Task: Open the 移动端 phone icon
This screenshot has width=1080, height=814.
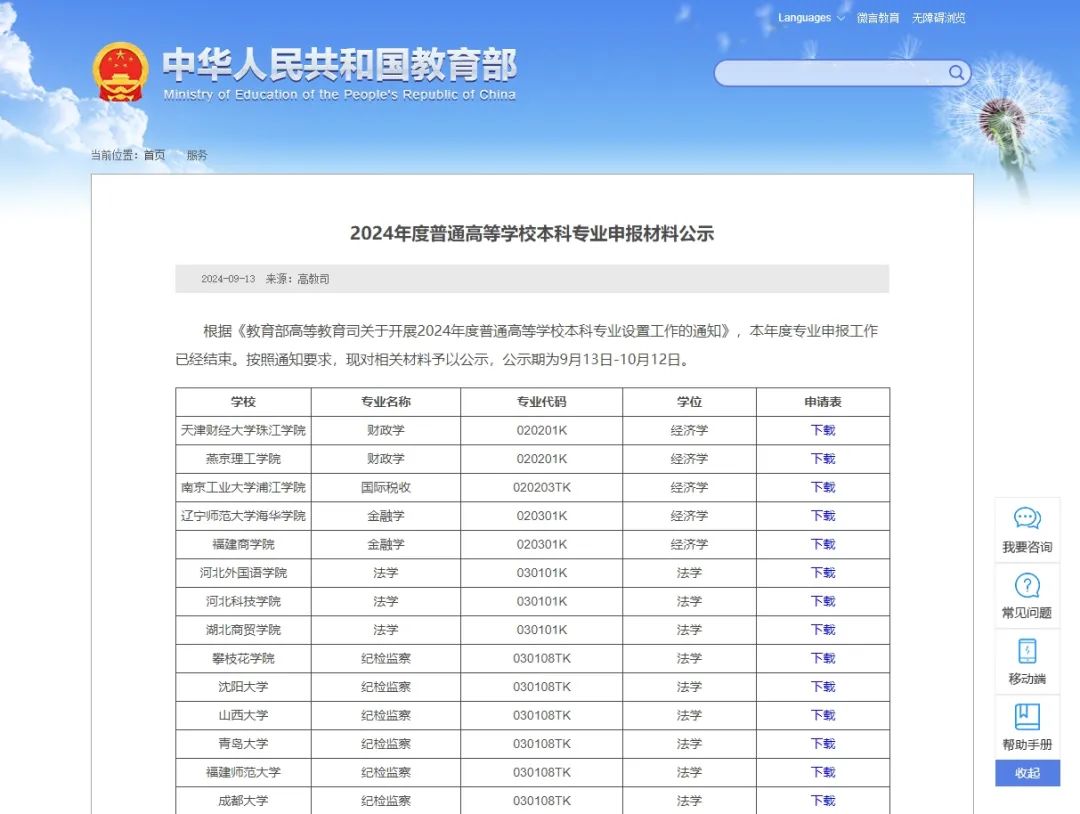Action: coord(1027,651)
